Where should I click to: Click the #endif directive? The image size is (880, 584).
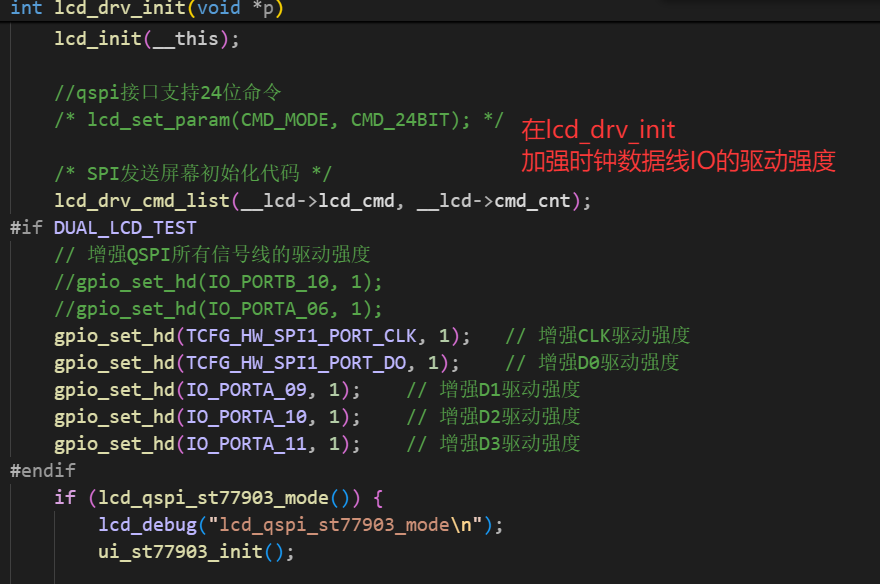[x=43, y=470]
